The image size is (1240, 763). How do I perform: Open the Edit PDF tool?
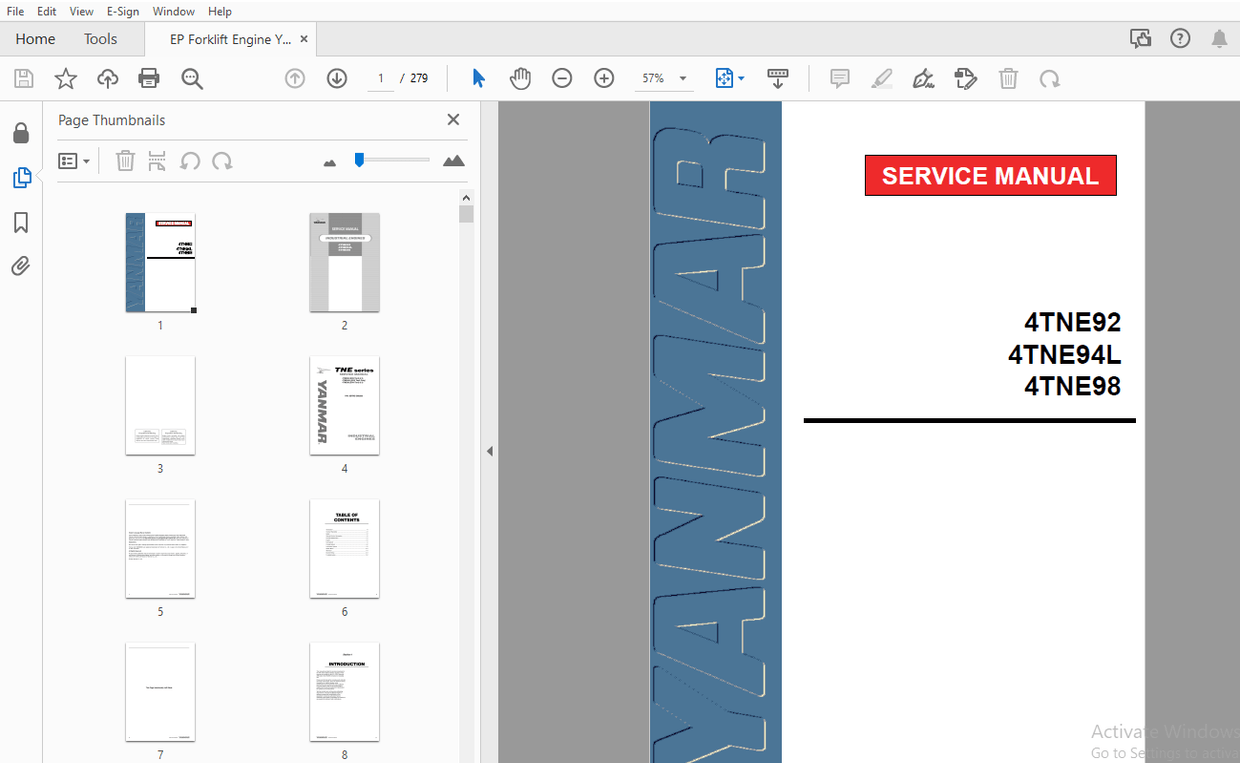pos(965,78)
